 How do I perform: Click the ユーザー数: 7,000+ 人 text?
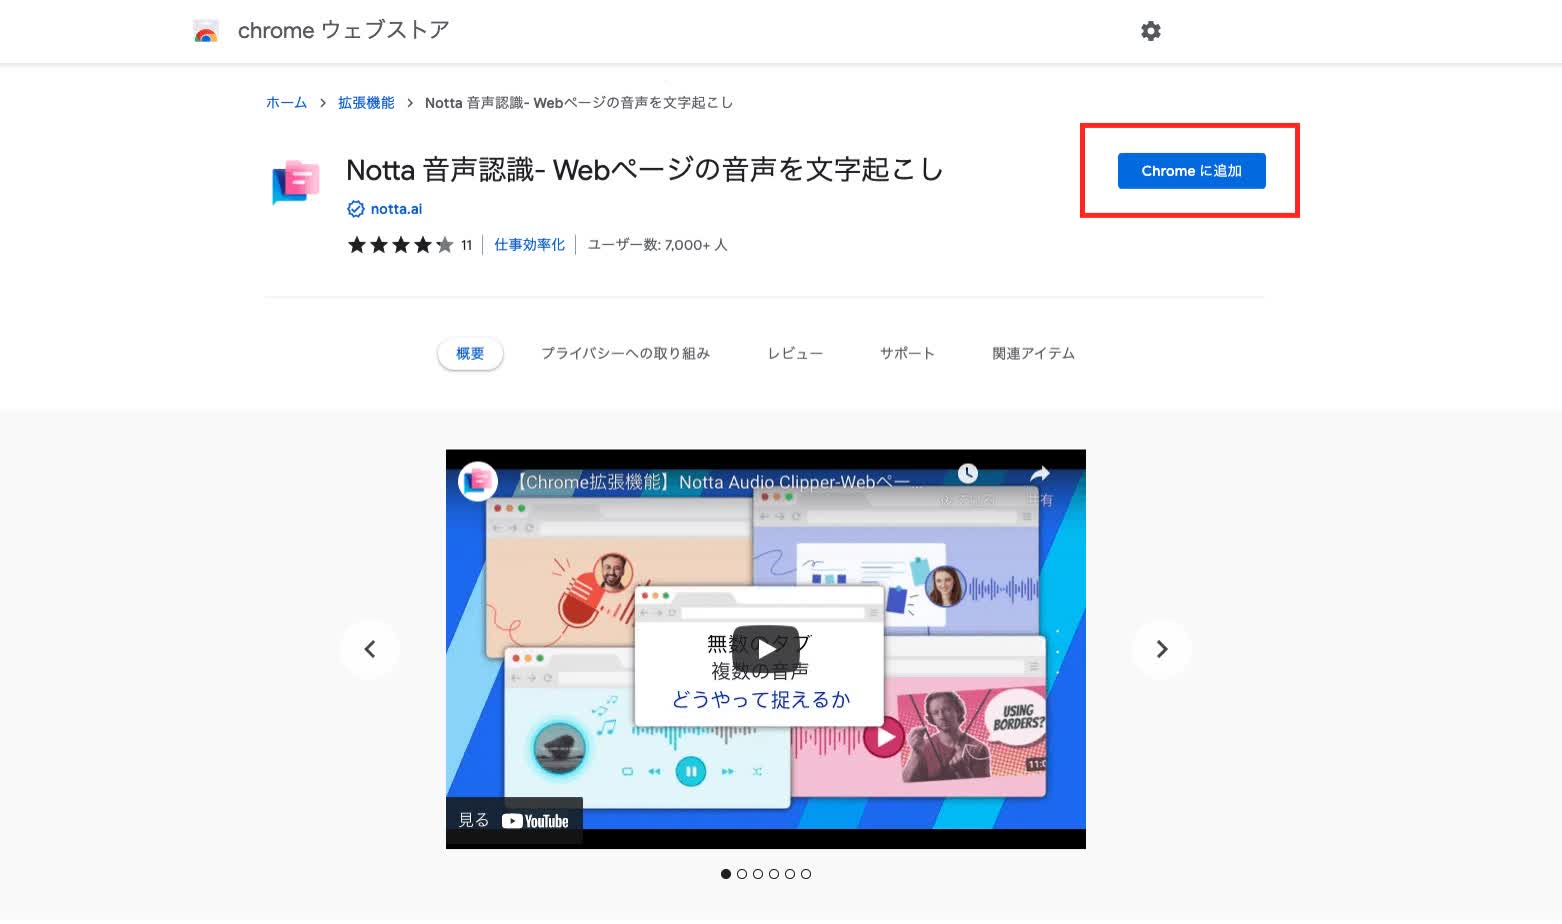pos(657,245)
